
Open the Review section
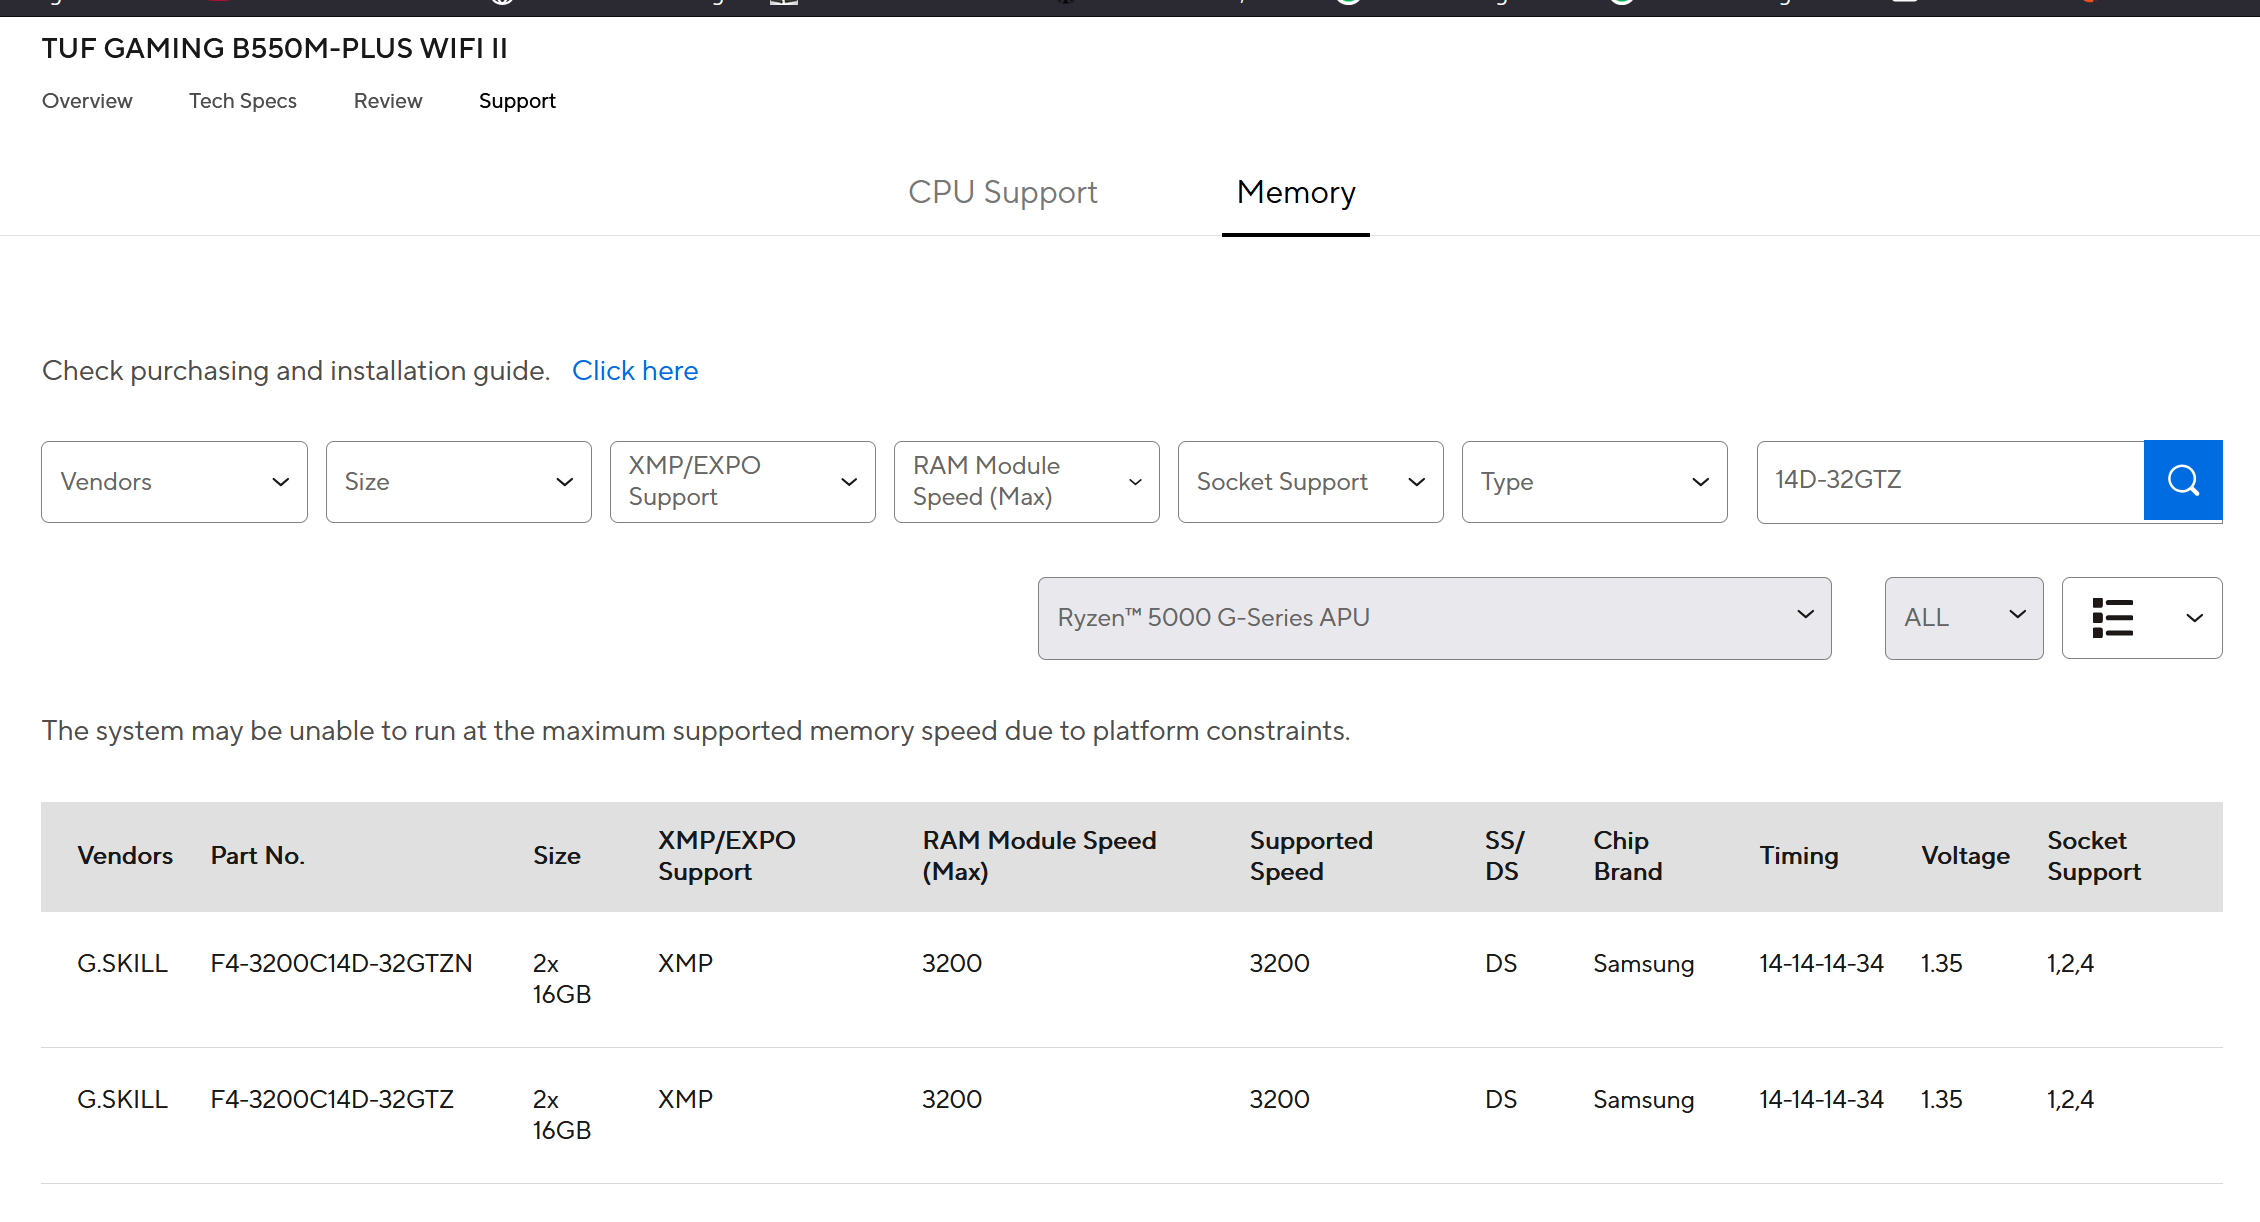pyautogui.click(x=388, y=101)
